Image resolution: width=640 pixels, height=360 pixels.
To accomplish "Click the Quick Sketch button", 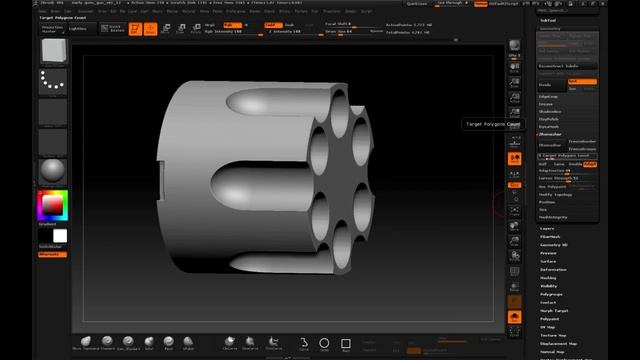I will [x=113, y=29].
